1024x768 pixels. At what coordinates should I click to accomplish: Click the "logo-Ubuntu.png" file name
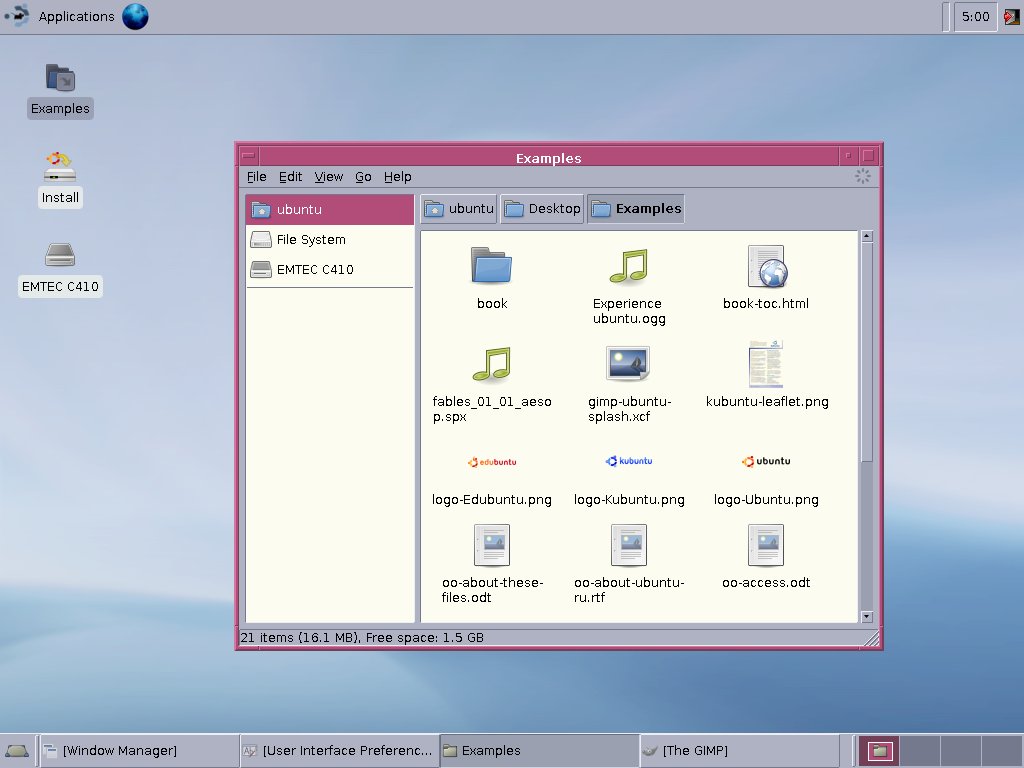coord(766,500)
